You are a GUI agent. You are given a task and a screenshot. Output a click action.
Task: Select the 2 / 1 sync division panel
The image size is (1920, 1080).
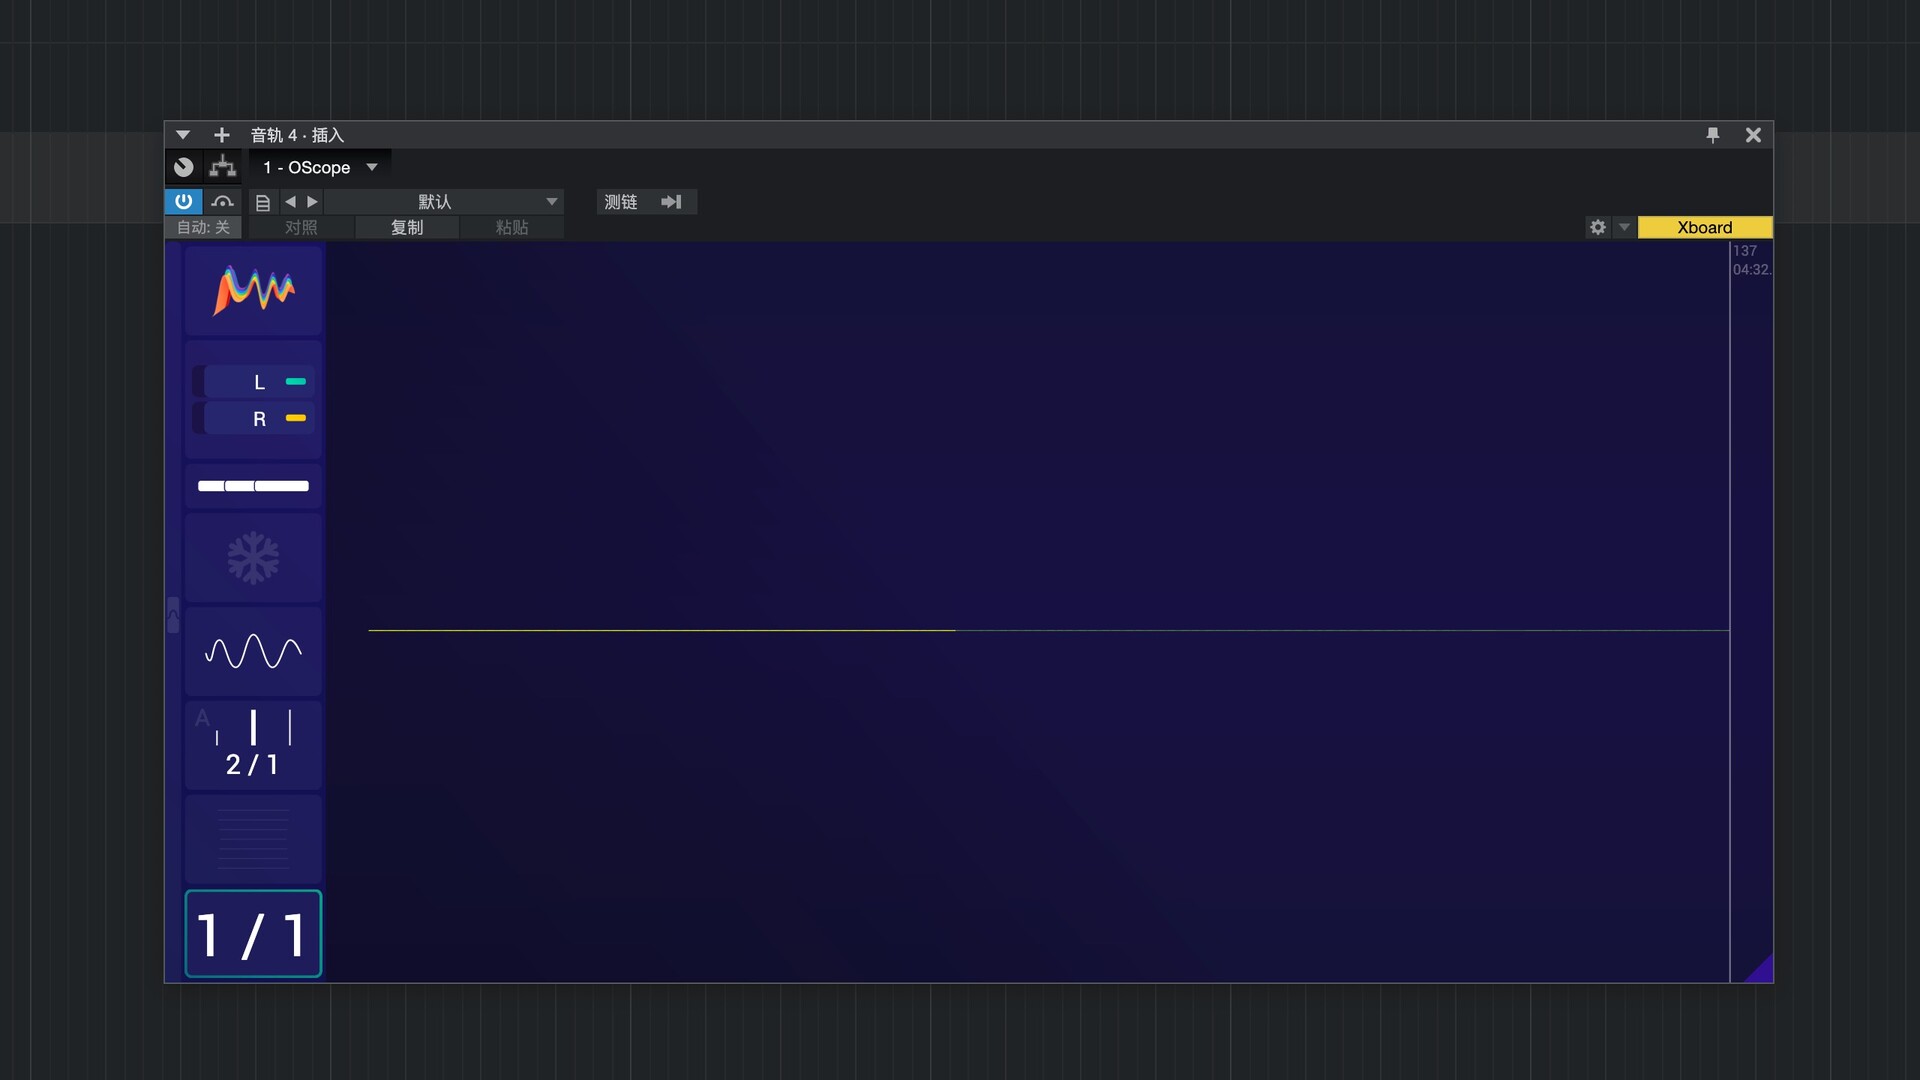point(253,745)
